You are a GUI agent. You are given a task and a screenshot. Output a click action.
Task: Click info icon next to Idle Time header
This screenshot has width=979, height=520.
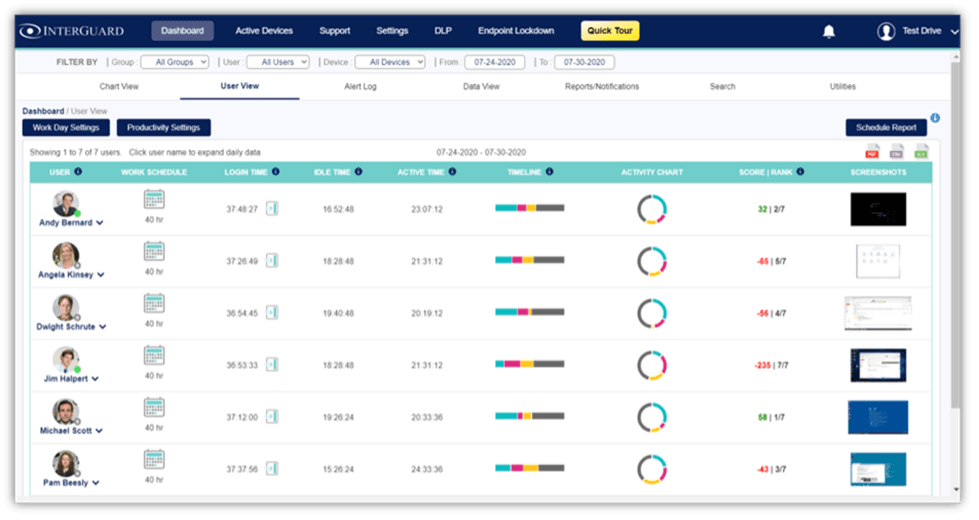(x=358, y=172)
